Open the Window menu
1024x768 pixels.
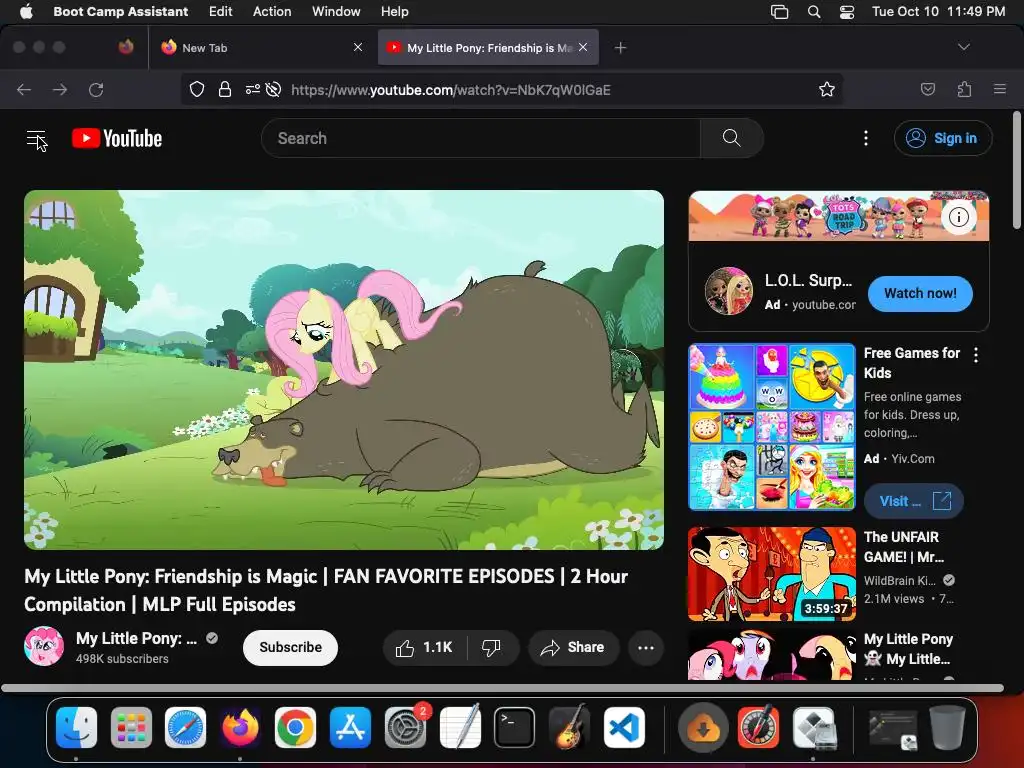pos(336,12)
